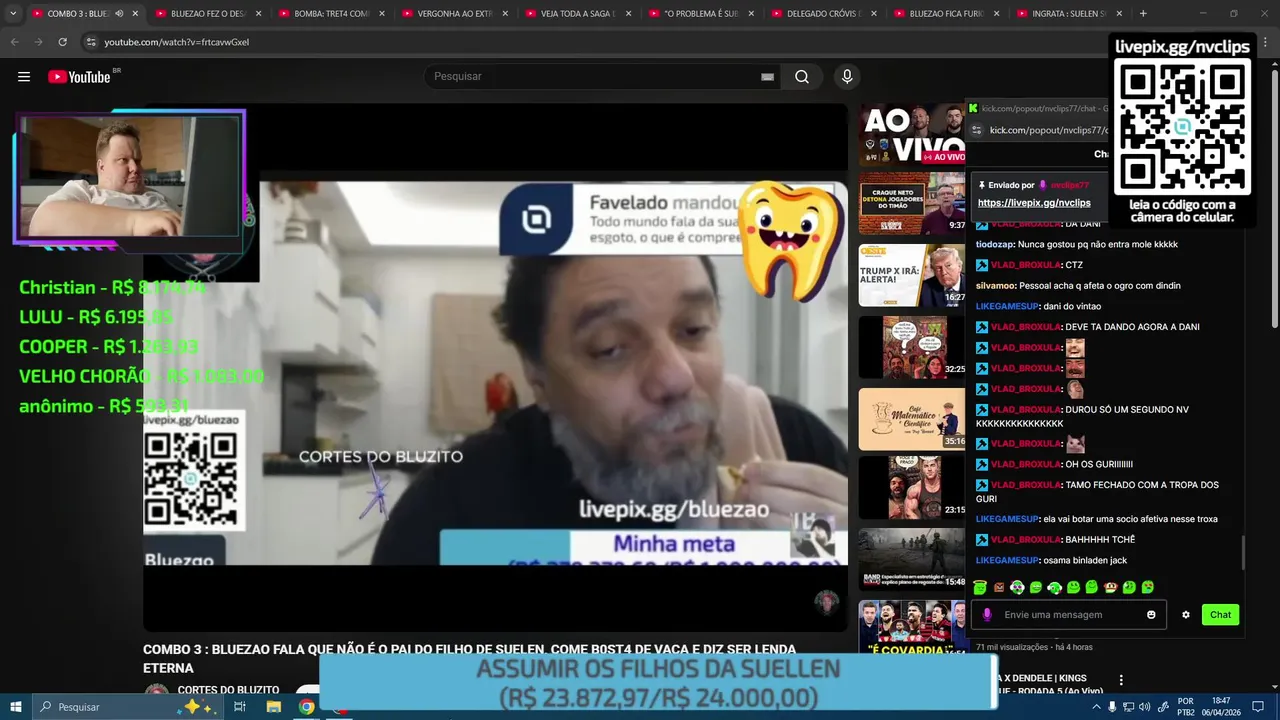The height and width of the screenshot is (720, 1280).
Task: Click the Windows taskbar search box
Action: (x=128, y=707)
